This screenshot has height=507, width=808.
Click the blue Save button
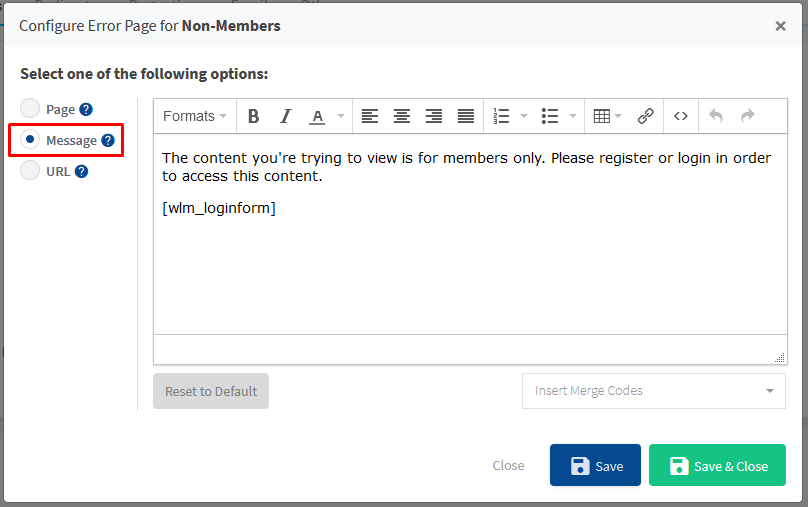(595, 465)
